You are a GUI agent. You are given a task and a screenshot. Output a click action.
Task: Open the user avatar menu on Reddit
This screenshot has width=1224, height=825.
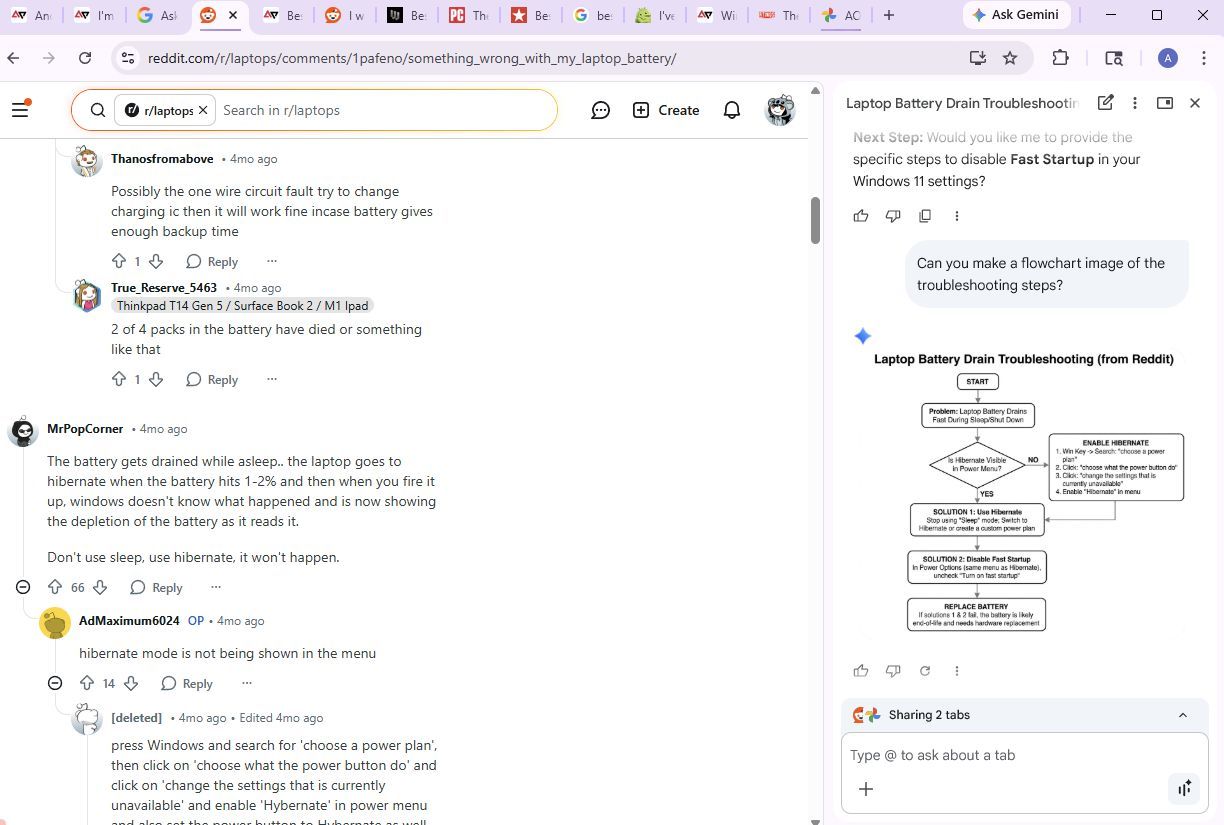[780, 110]
